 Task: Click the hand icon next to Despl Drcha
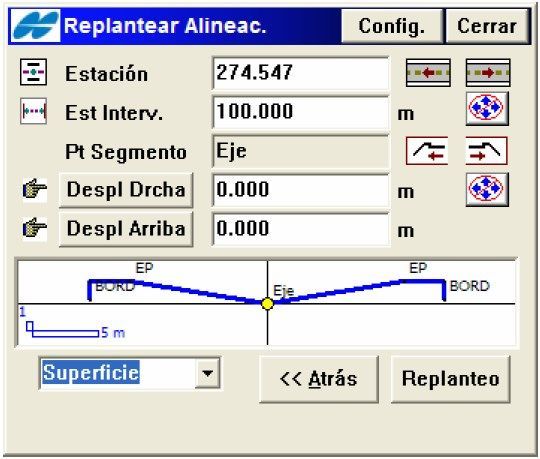tap(34, 189)
